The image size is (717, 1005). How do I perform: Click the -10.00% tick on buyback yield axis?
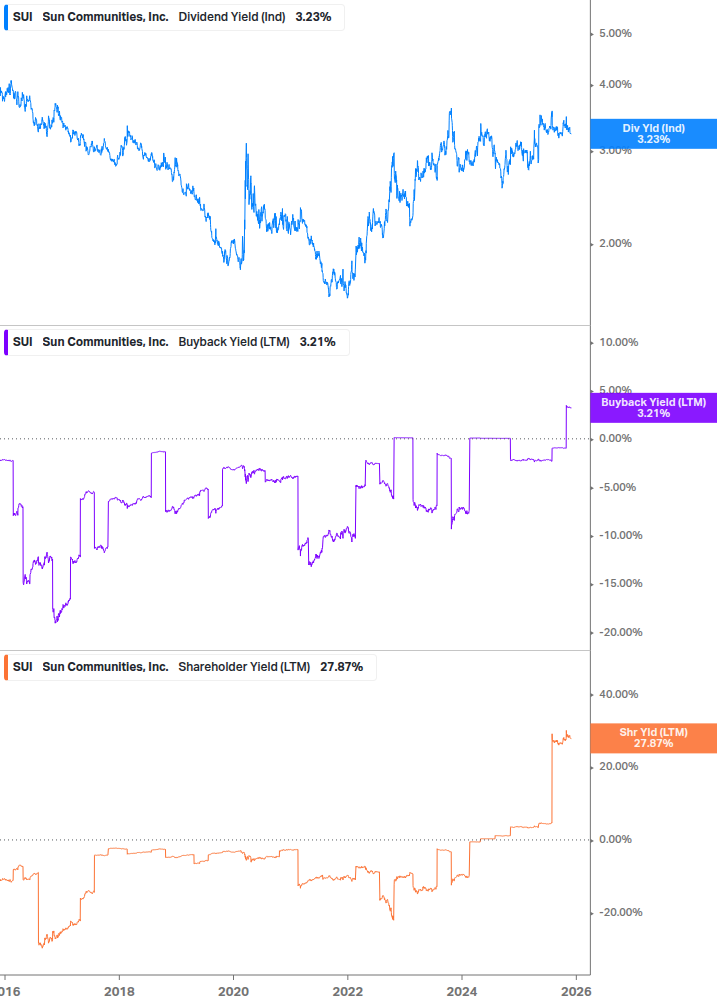pyautogui.click(x=620, y=535)
